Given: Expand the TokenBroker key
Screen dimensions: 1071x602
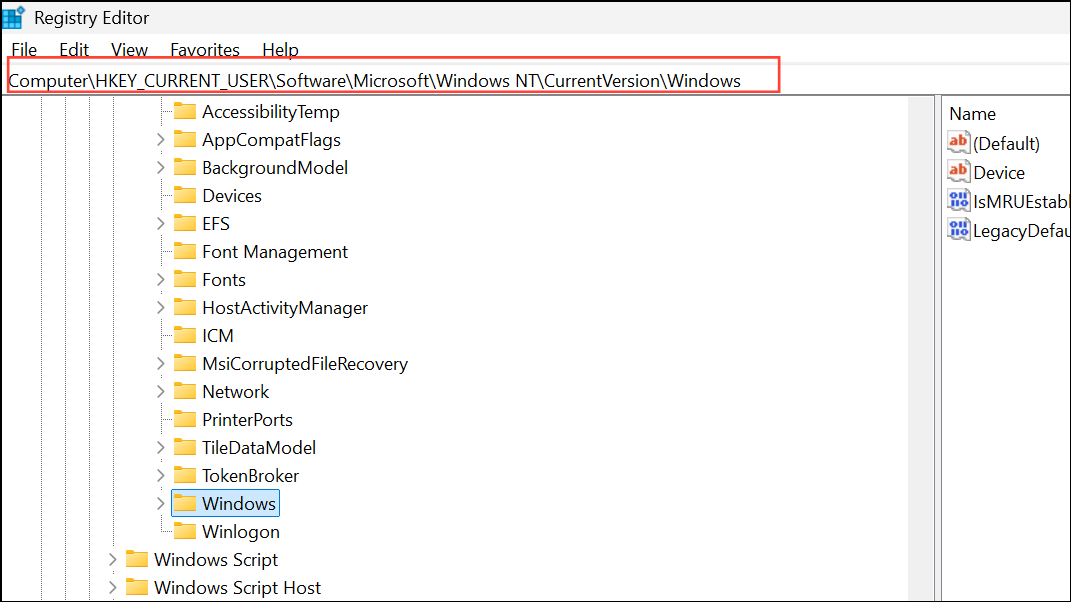Looking at the screenshot, I should tap(161, 476).
